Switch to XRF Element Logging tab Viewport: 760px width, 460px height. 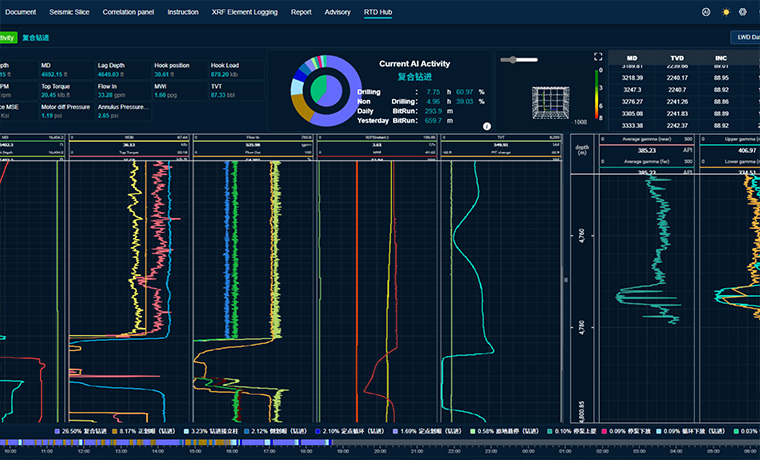point(245,12)
